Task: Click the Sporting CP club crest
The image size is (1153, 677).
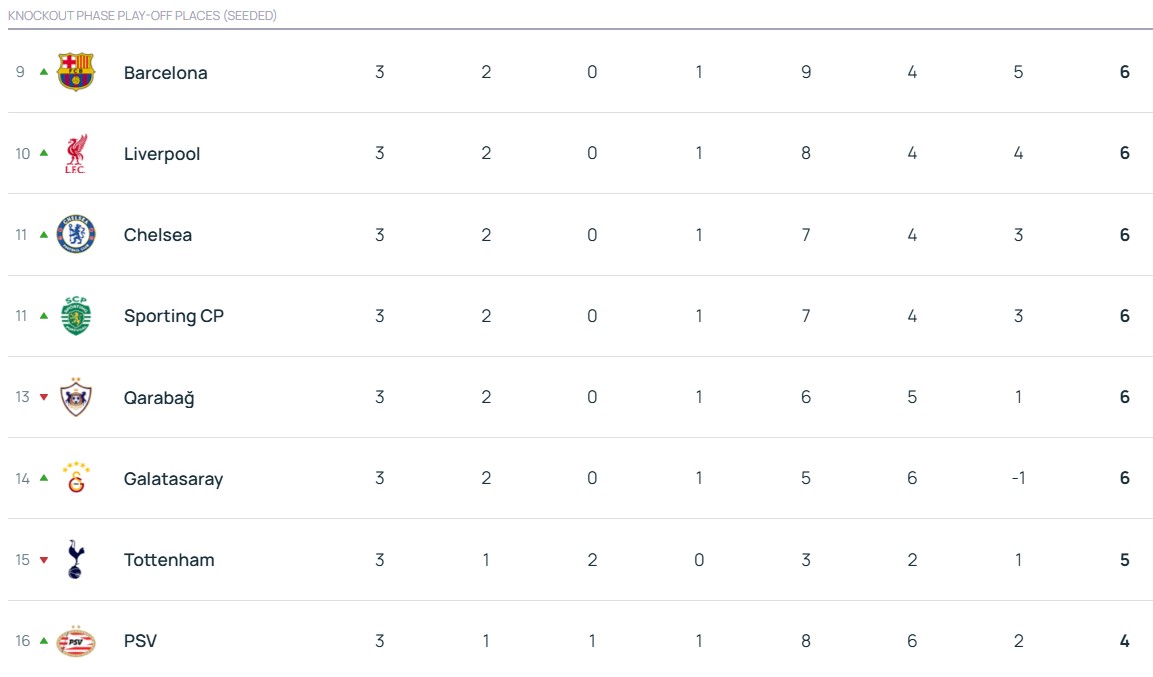Action: coord(76,316)
